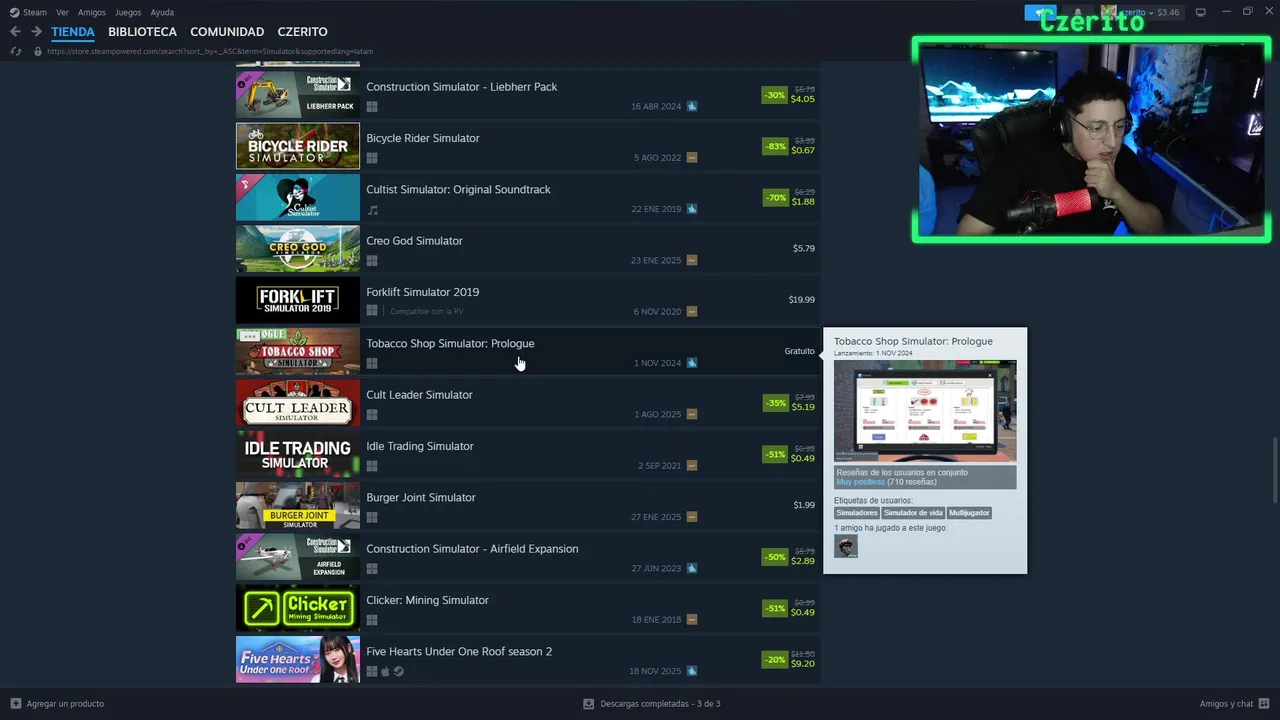The height and width of the screenshot is (720, 1280).
Task: Click the Bicycle Rider Simulator thumbnail
Action: [298, 147]
